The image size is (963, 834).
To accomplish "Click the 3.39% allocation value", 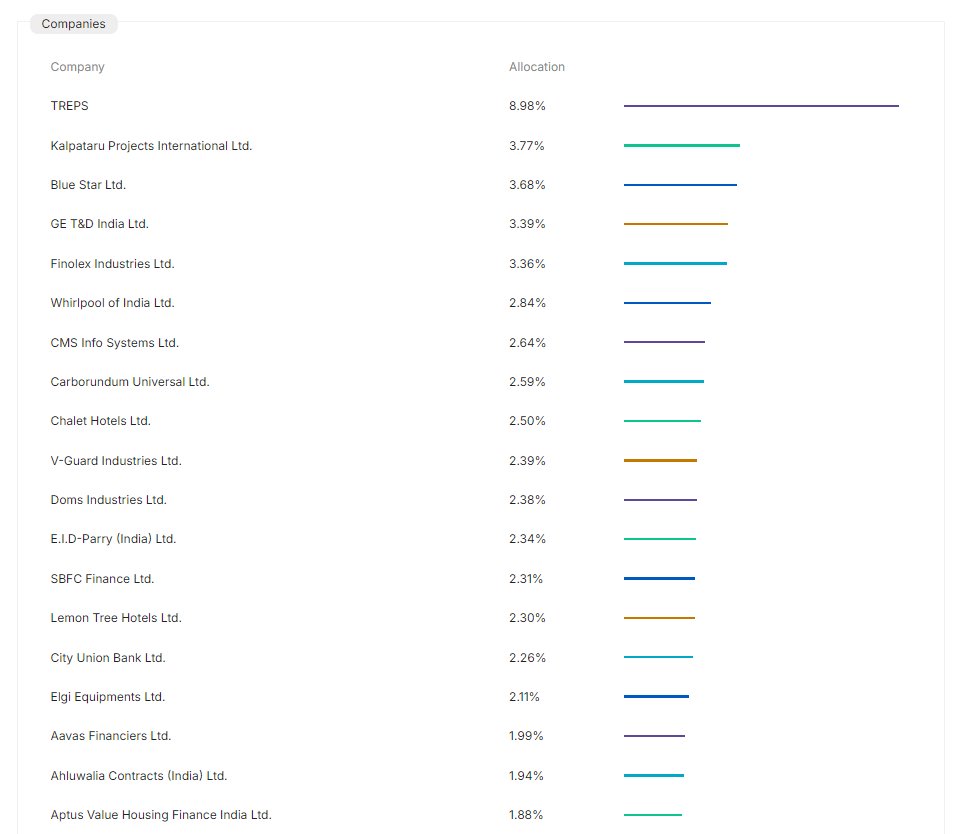I will point(527,224).
